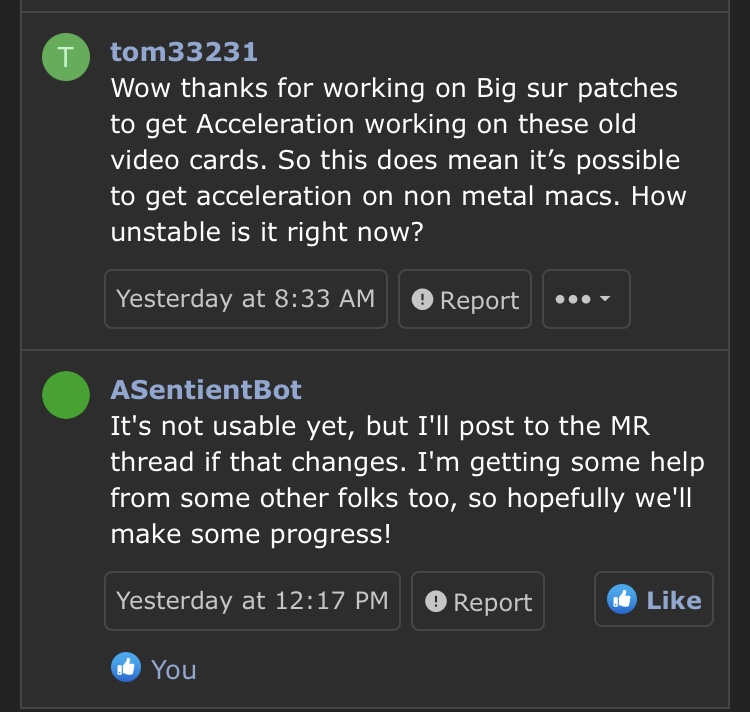Click the "You" reaction link
Viewport: 750px width, 712px height.
coord(173,669)
